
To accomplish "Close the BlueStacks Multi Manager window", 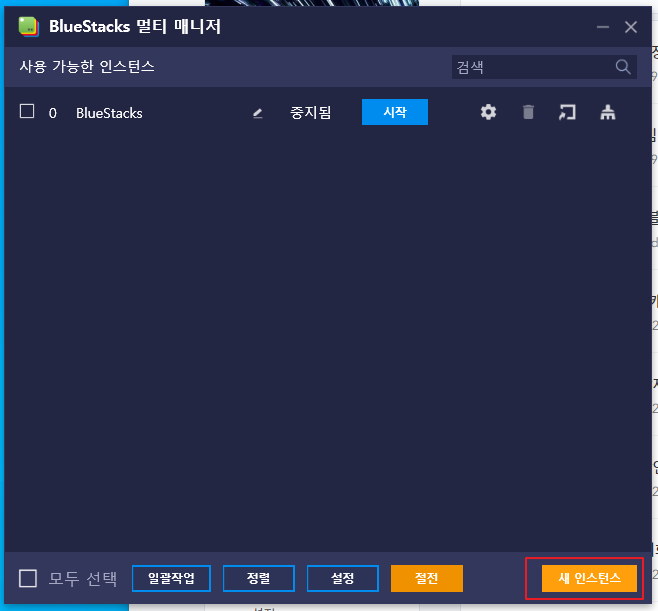I will 630,27.
